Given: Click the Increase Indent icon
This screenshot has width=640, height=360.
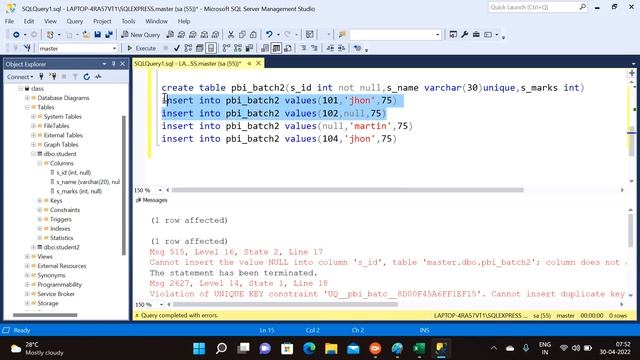Looking at the screenshot, I should [x=341, y=48].
